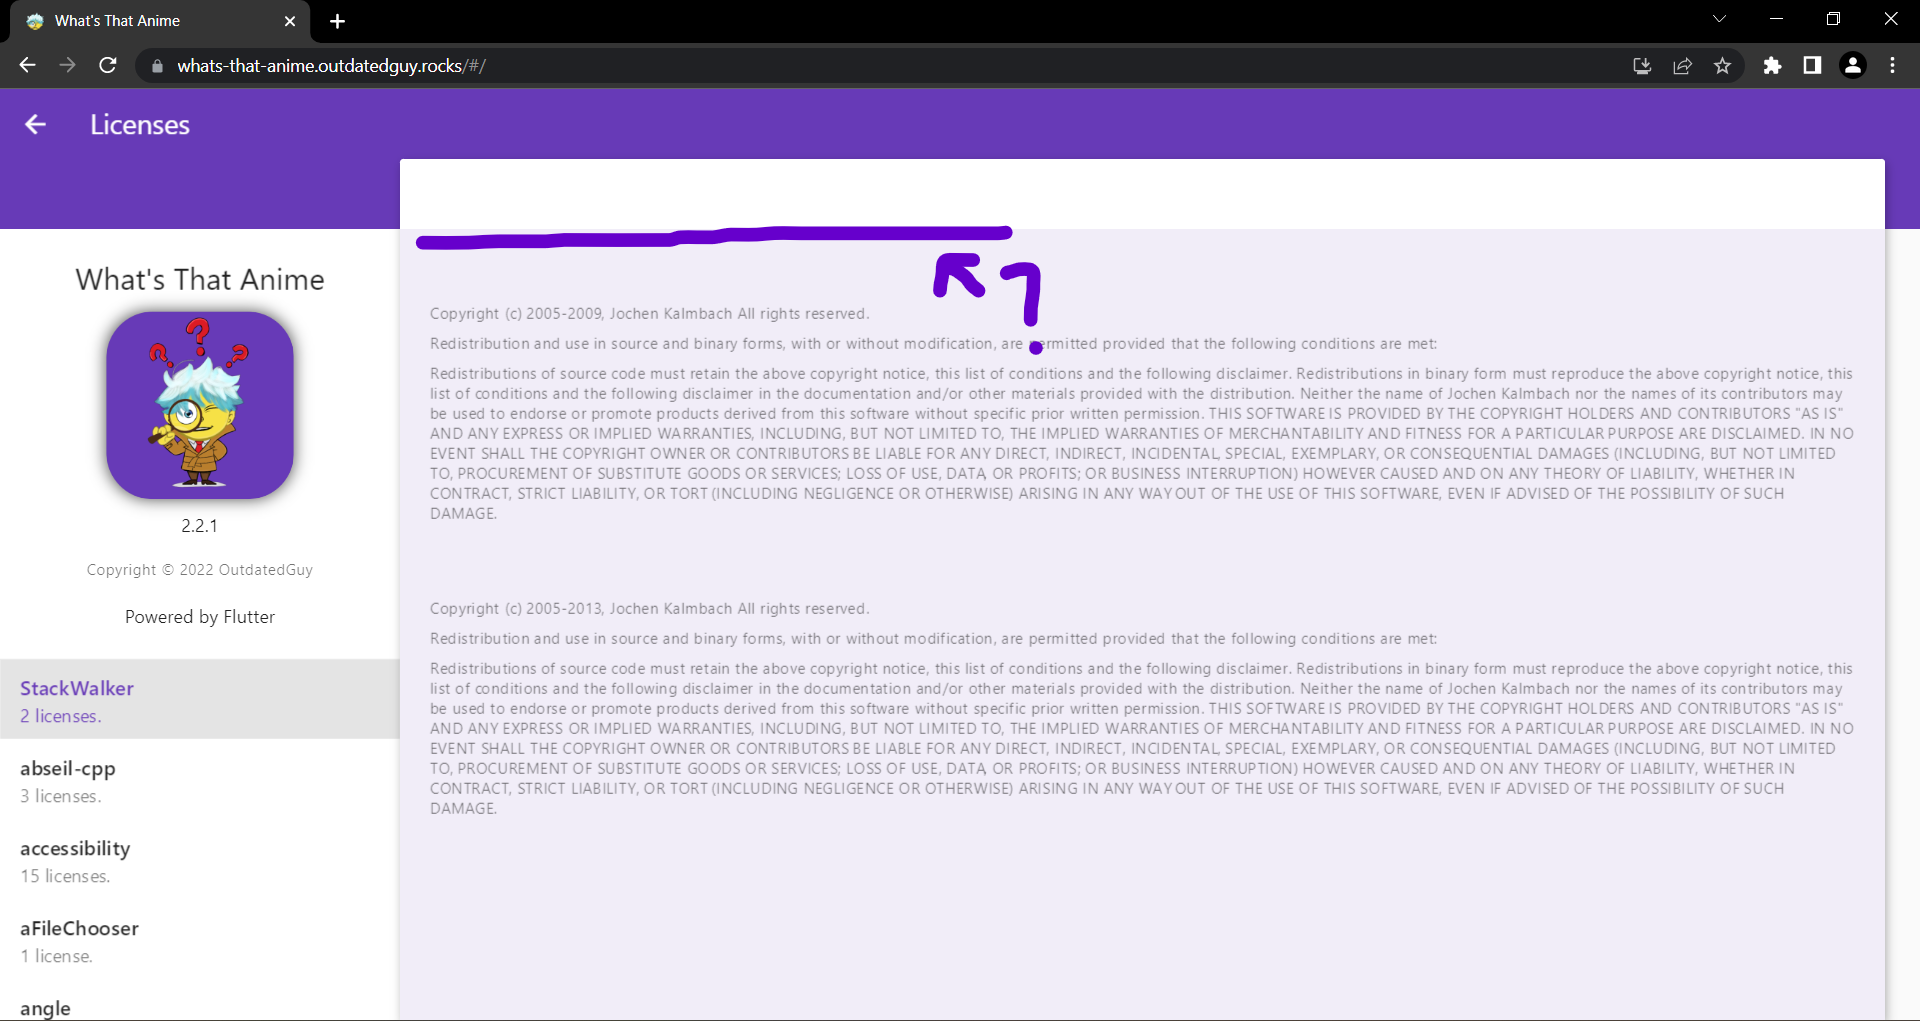
Task: Open the tab search chevron
Action: (x=1719, y=18)
